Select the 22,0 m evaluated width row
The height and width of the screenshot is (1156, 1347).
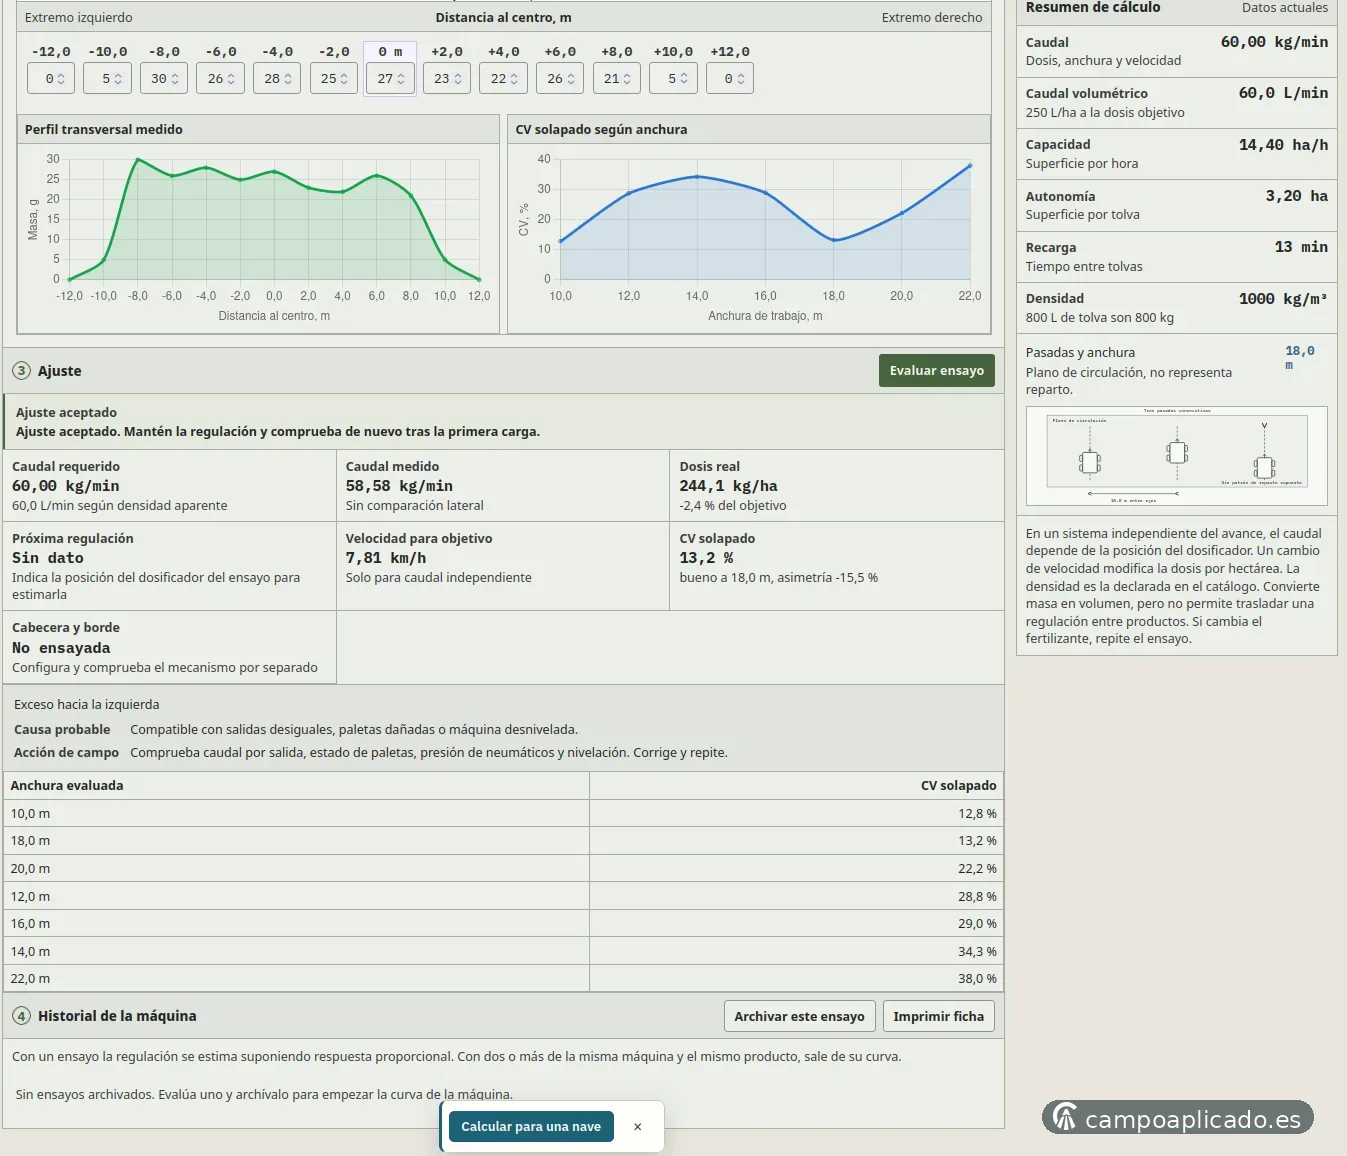click(504, 979)
